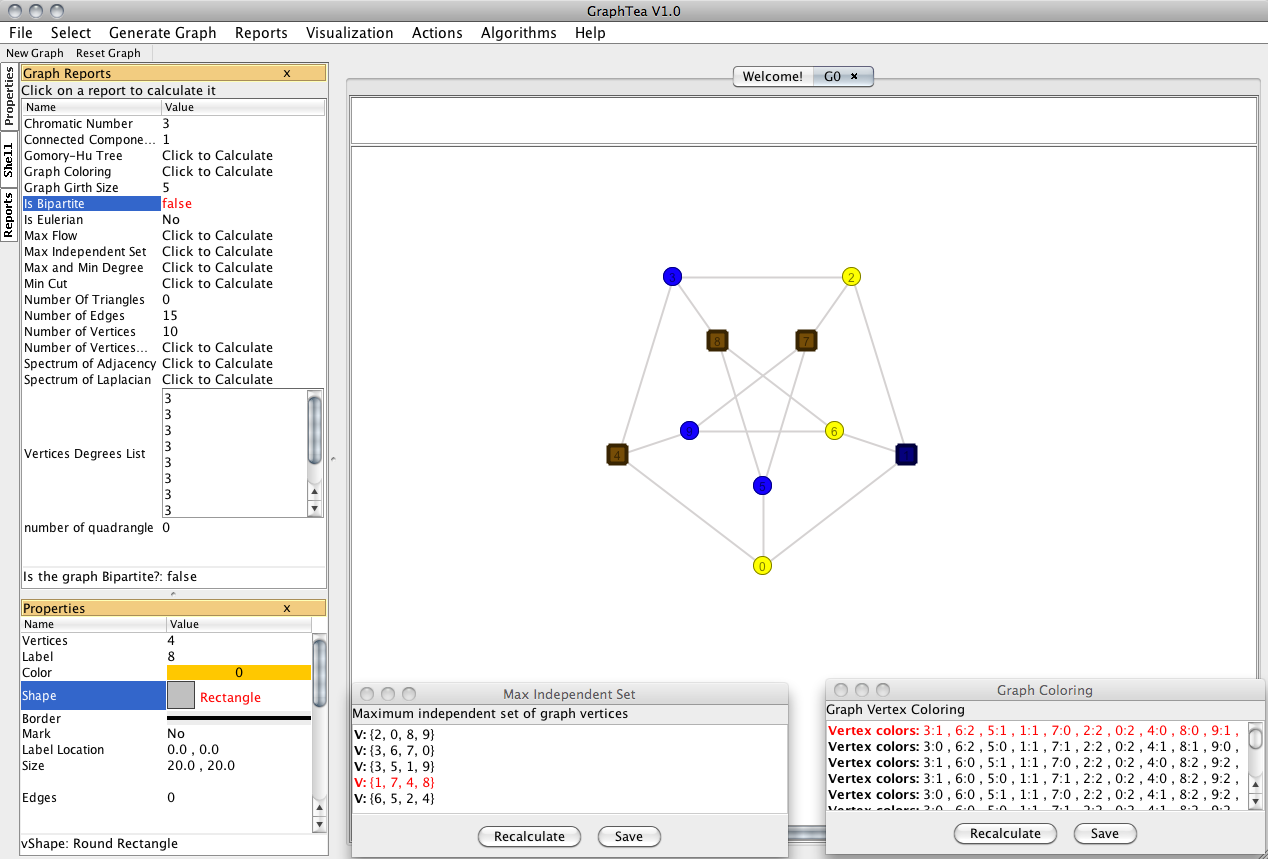This screenshot has width=1268, height=859.
Task: Select yellow vertex 6 in the graph
Action: [834, 431]
